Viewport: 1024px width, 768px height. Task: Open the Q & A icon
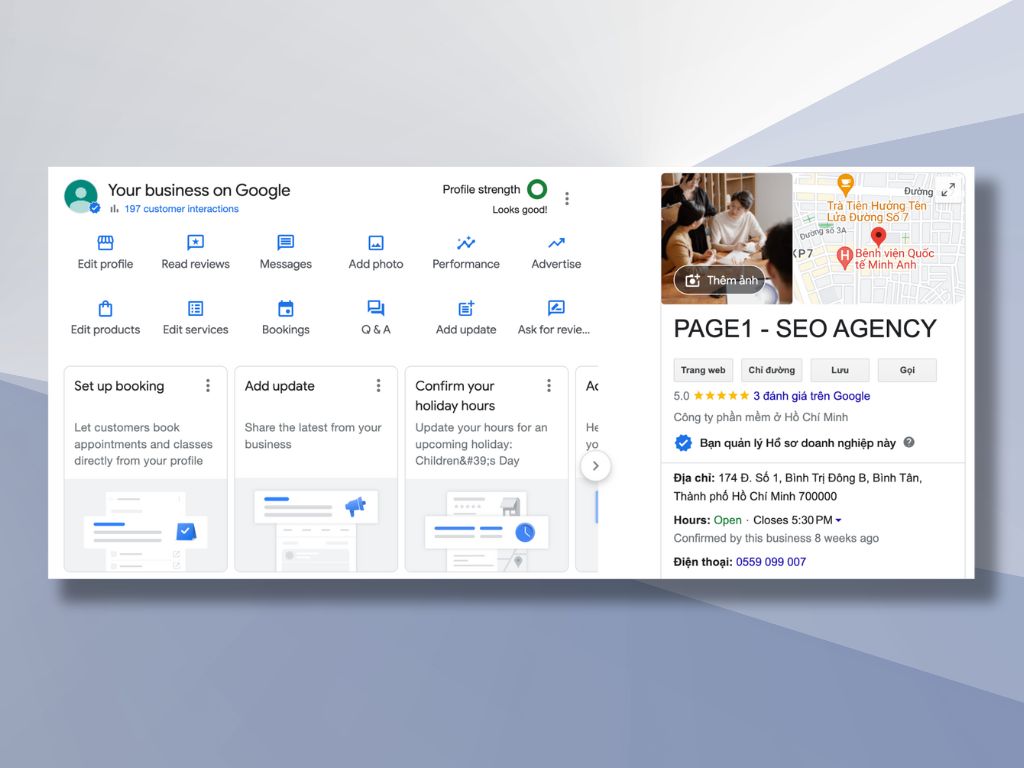tap(376, 308)
